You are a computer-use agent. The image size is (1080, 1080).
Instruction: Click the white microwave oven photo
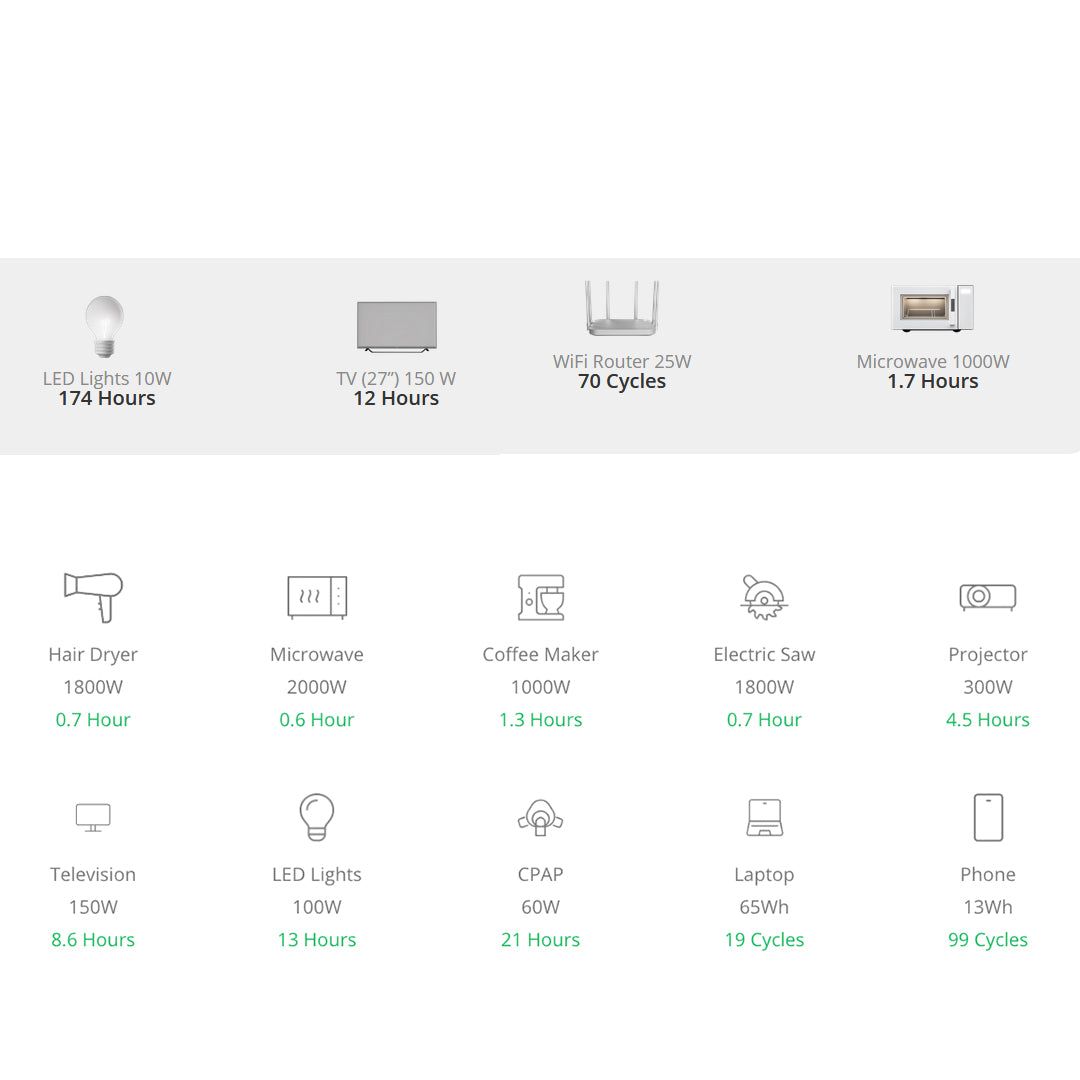coord(932,308)
